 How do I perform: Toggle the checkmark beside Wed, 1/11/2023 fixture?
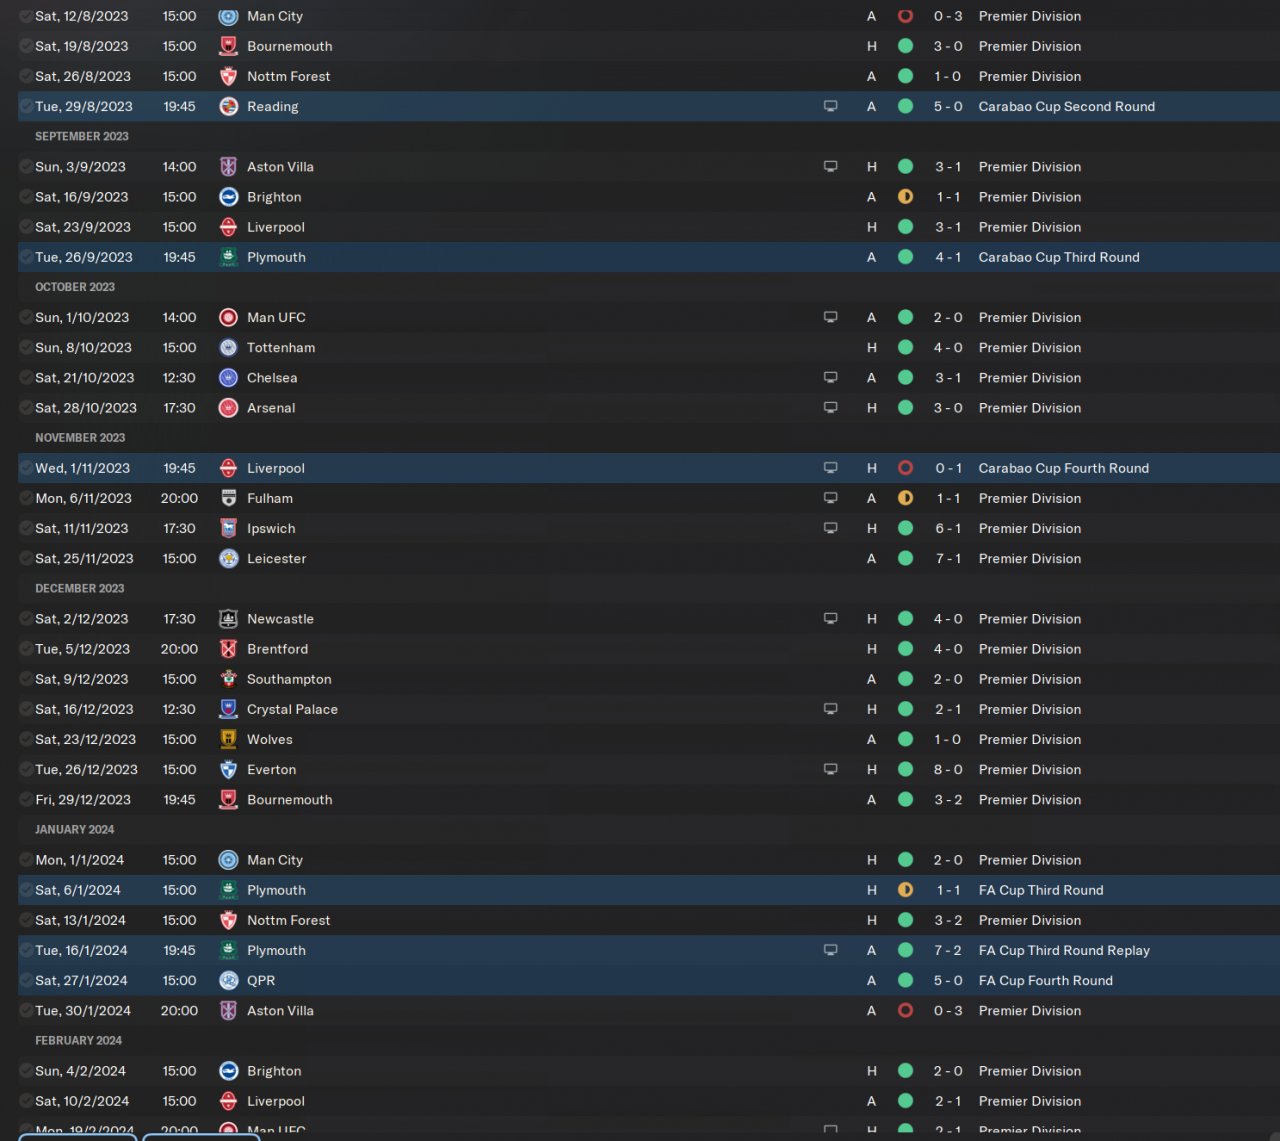pos(26,468)
